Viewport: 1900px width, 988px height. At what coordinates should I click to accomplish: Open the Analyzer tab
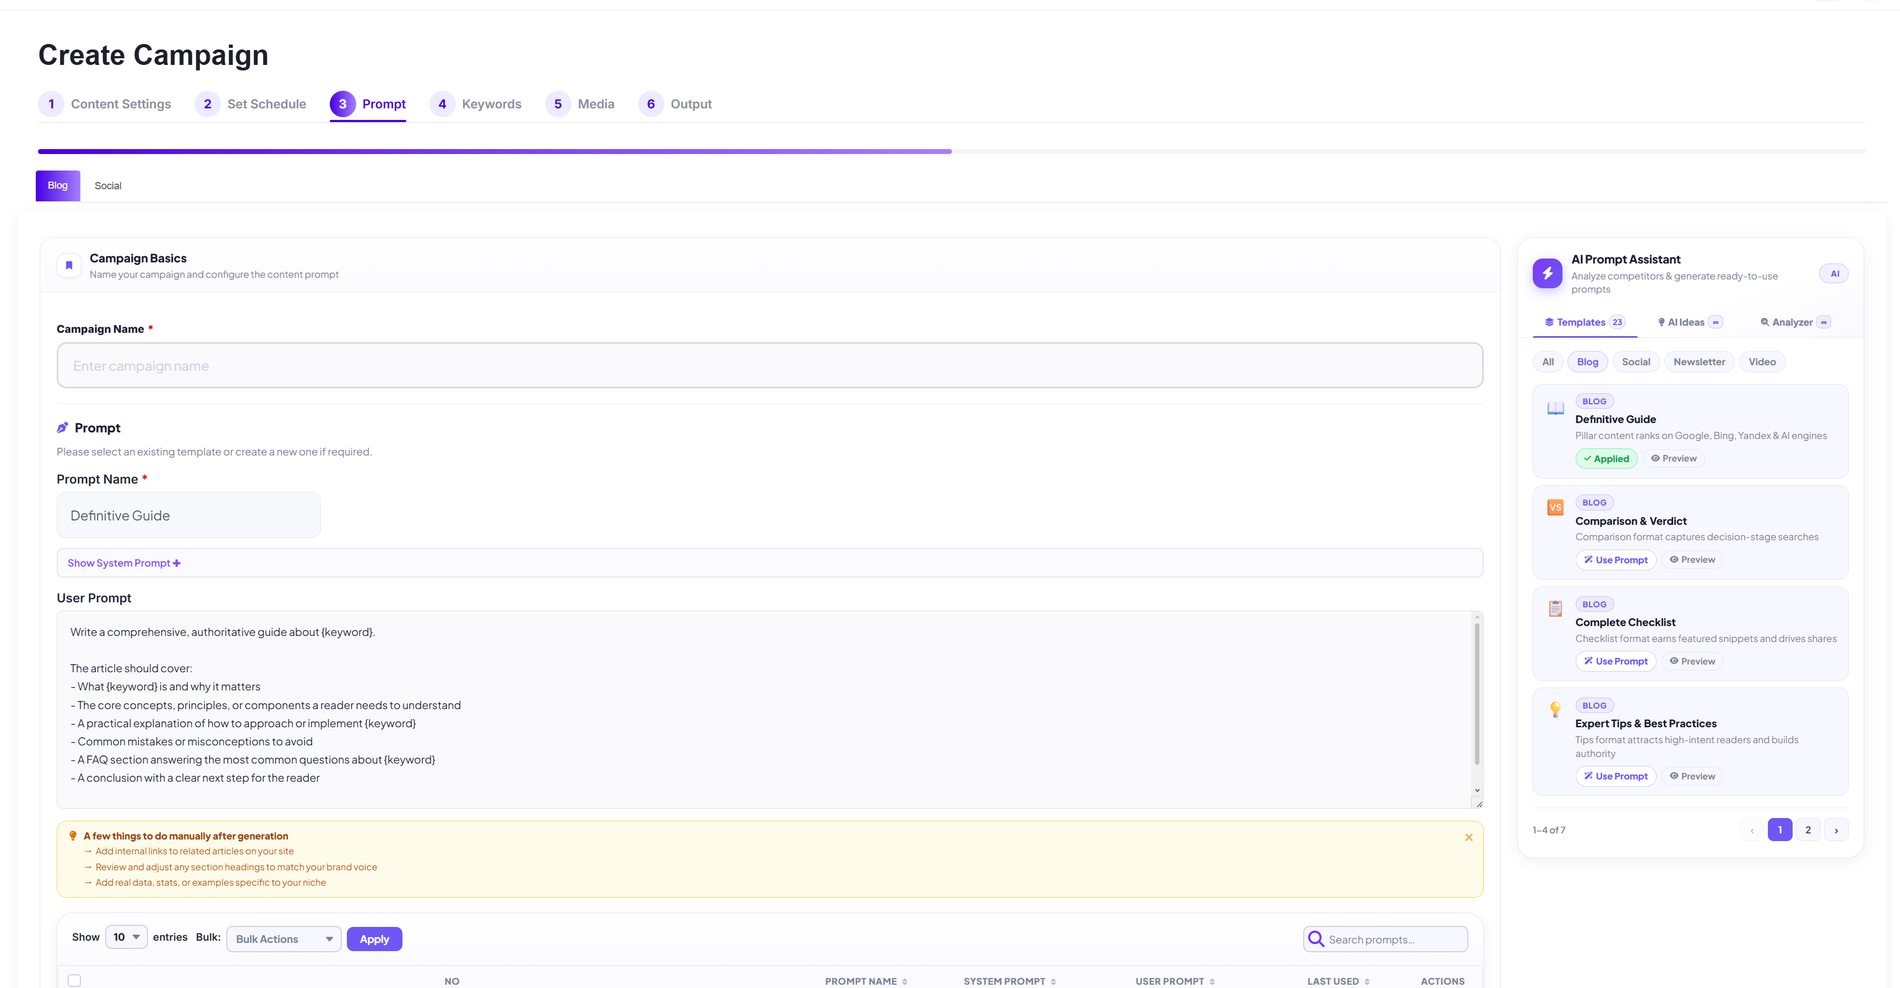(1795, 322)
